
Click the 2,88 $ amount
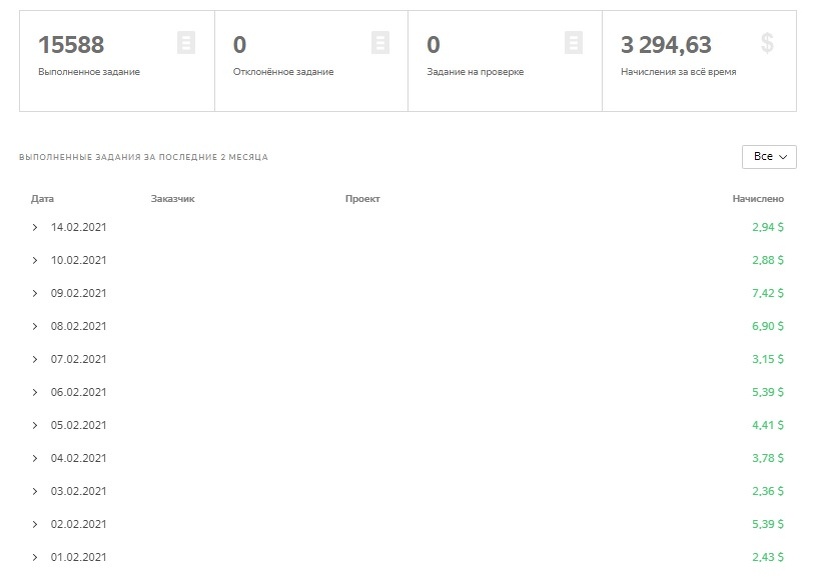pyautogui.click(x=768, y=260)
